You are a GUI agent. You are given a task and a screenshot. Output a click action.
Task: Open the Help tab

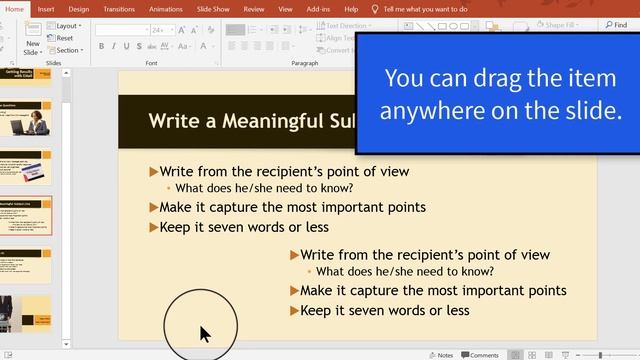click(351, 9)
